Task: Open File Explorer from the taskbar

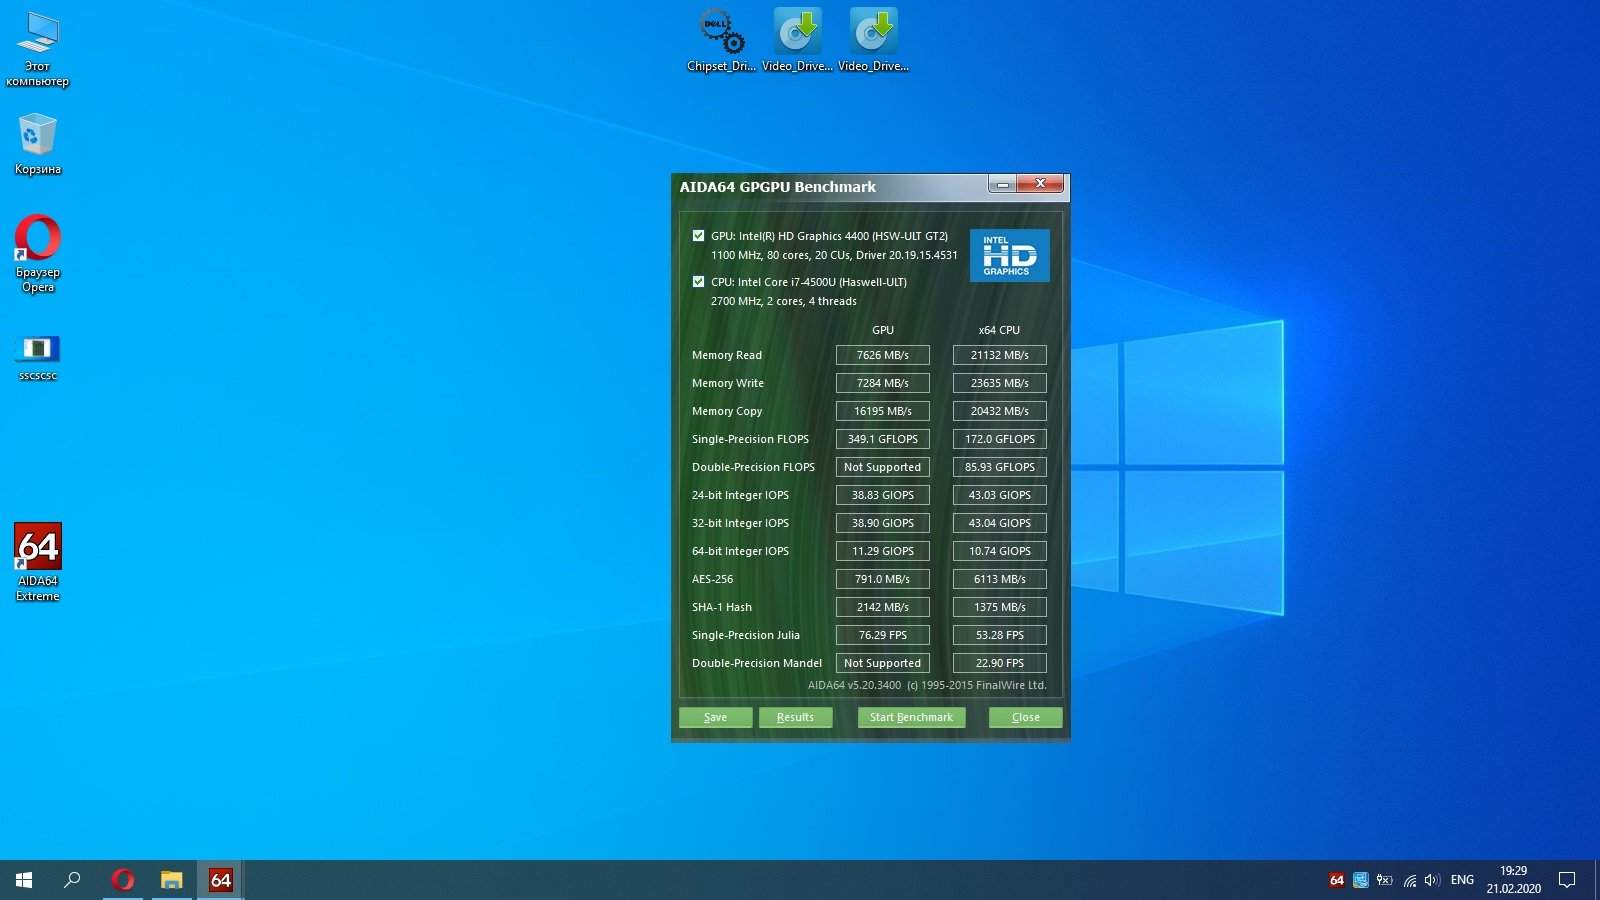Action: [x=172, y=880]
